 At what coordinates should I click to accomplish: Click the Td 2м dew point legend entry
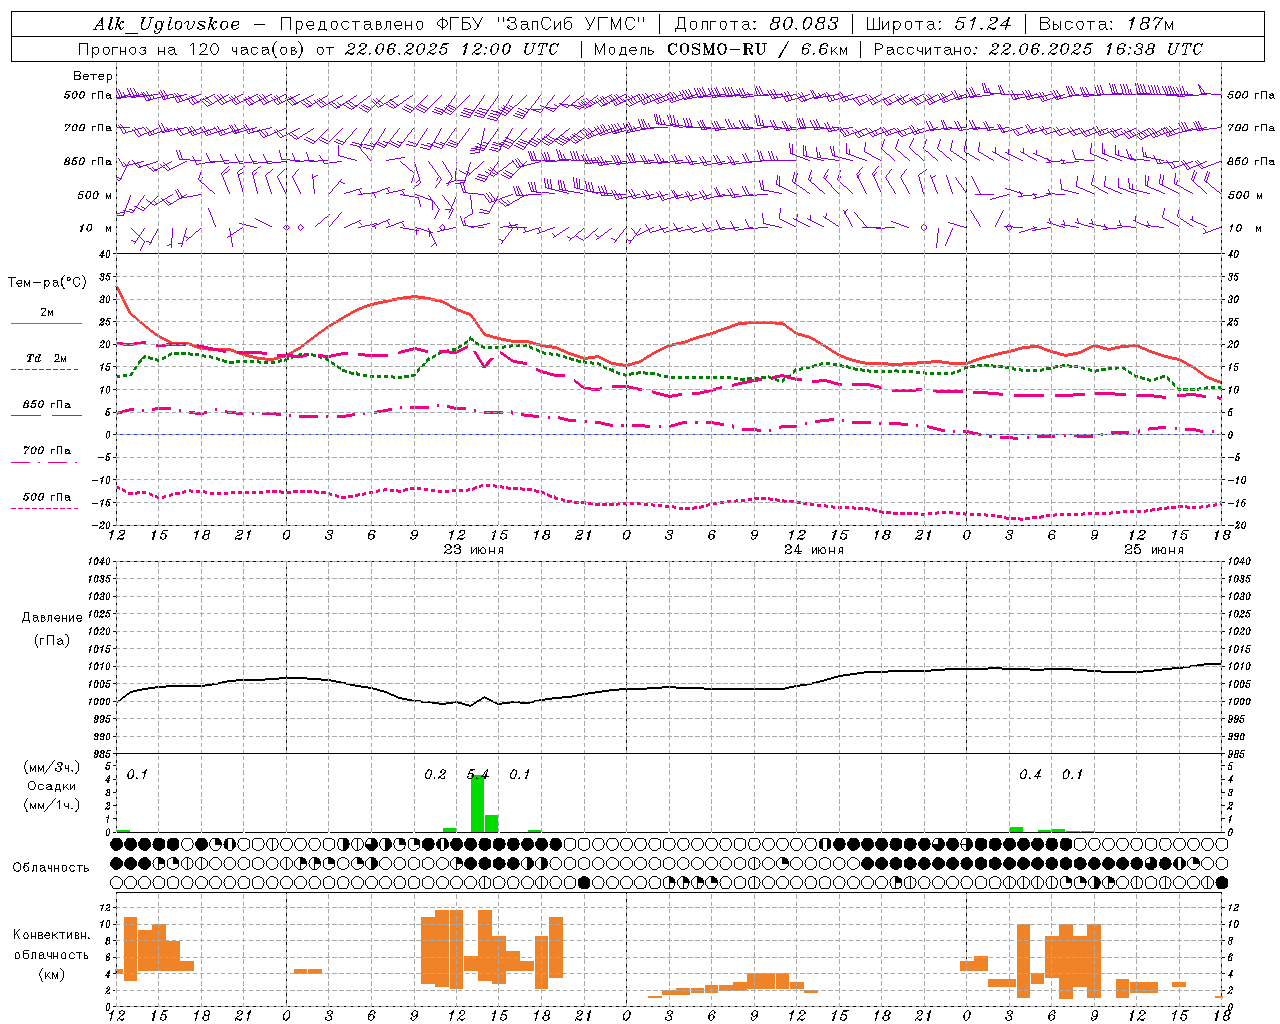pyautogui.click(x=46, y=357)
